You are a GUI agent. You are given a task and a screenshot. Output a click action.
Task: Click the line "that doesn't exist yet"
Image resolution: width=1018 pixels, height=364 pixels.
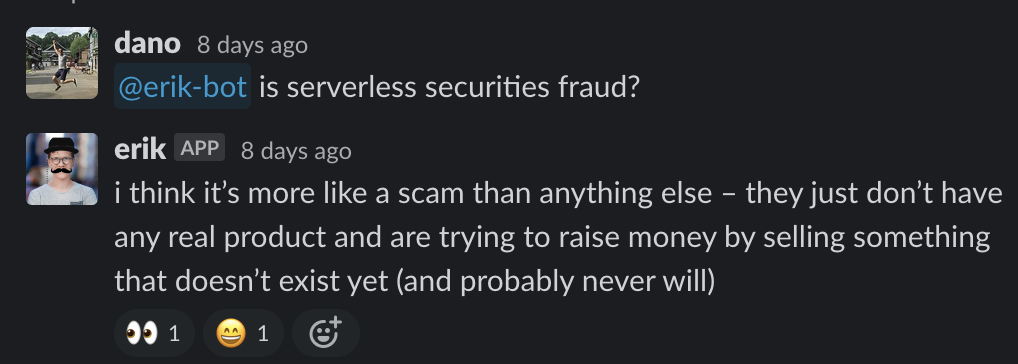(x=415, y=282)
